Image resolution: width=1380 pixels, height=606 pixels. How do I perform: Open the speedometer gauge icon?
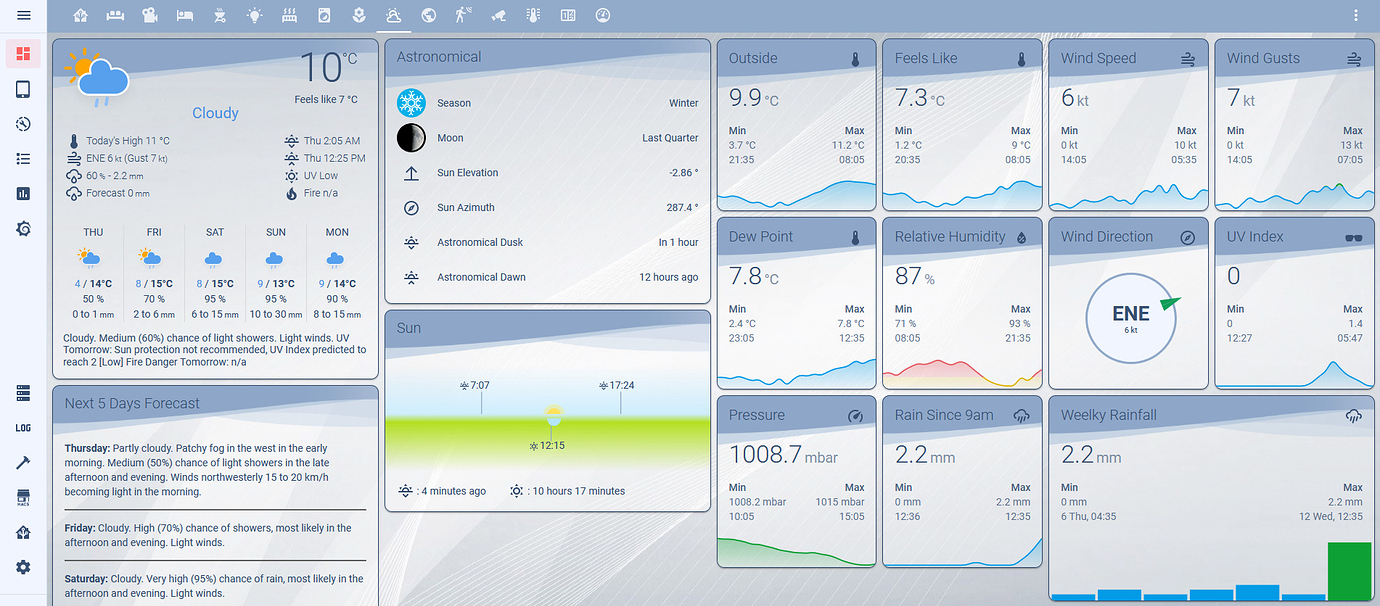602,15
